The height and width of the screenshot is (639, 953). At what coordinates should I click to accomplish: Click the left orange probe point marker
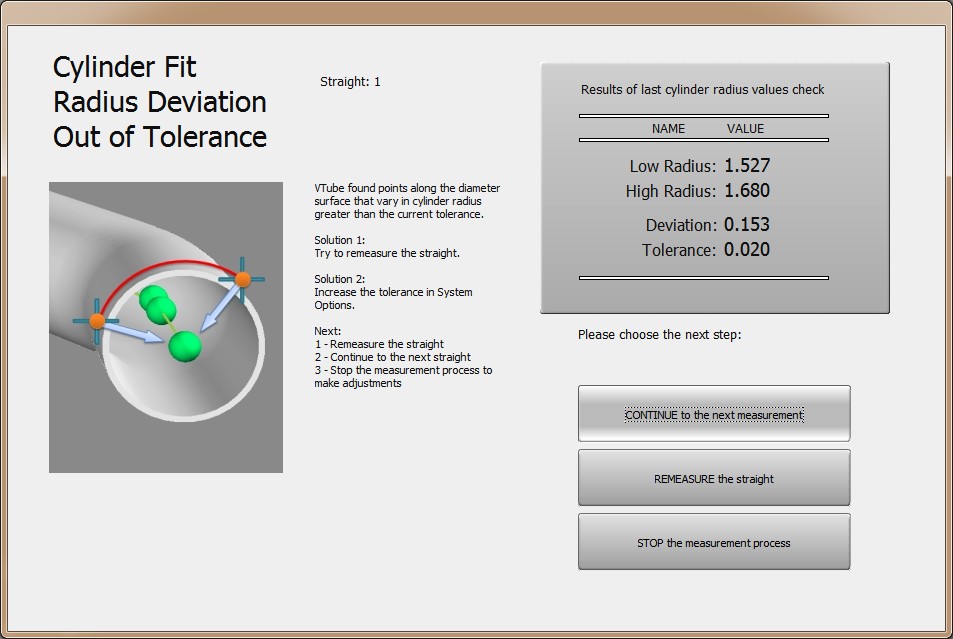click(x=97, y=321)
